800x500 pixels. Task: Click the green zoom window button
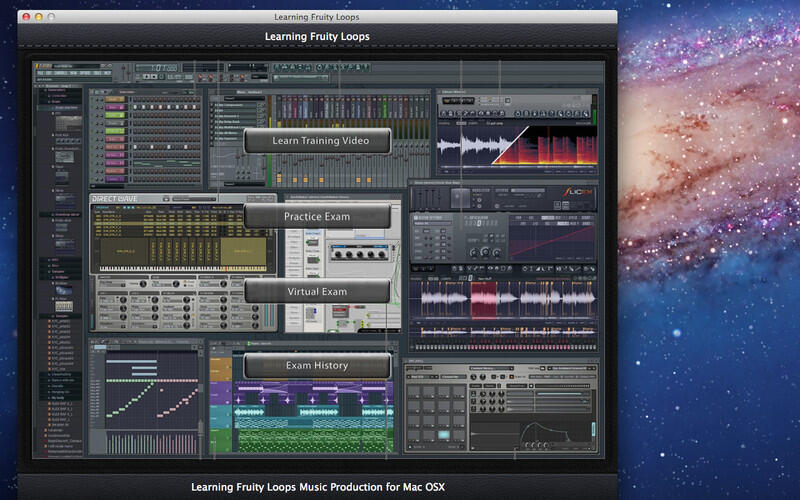52,17
